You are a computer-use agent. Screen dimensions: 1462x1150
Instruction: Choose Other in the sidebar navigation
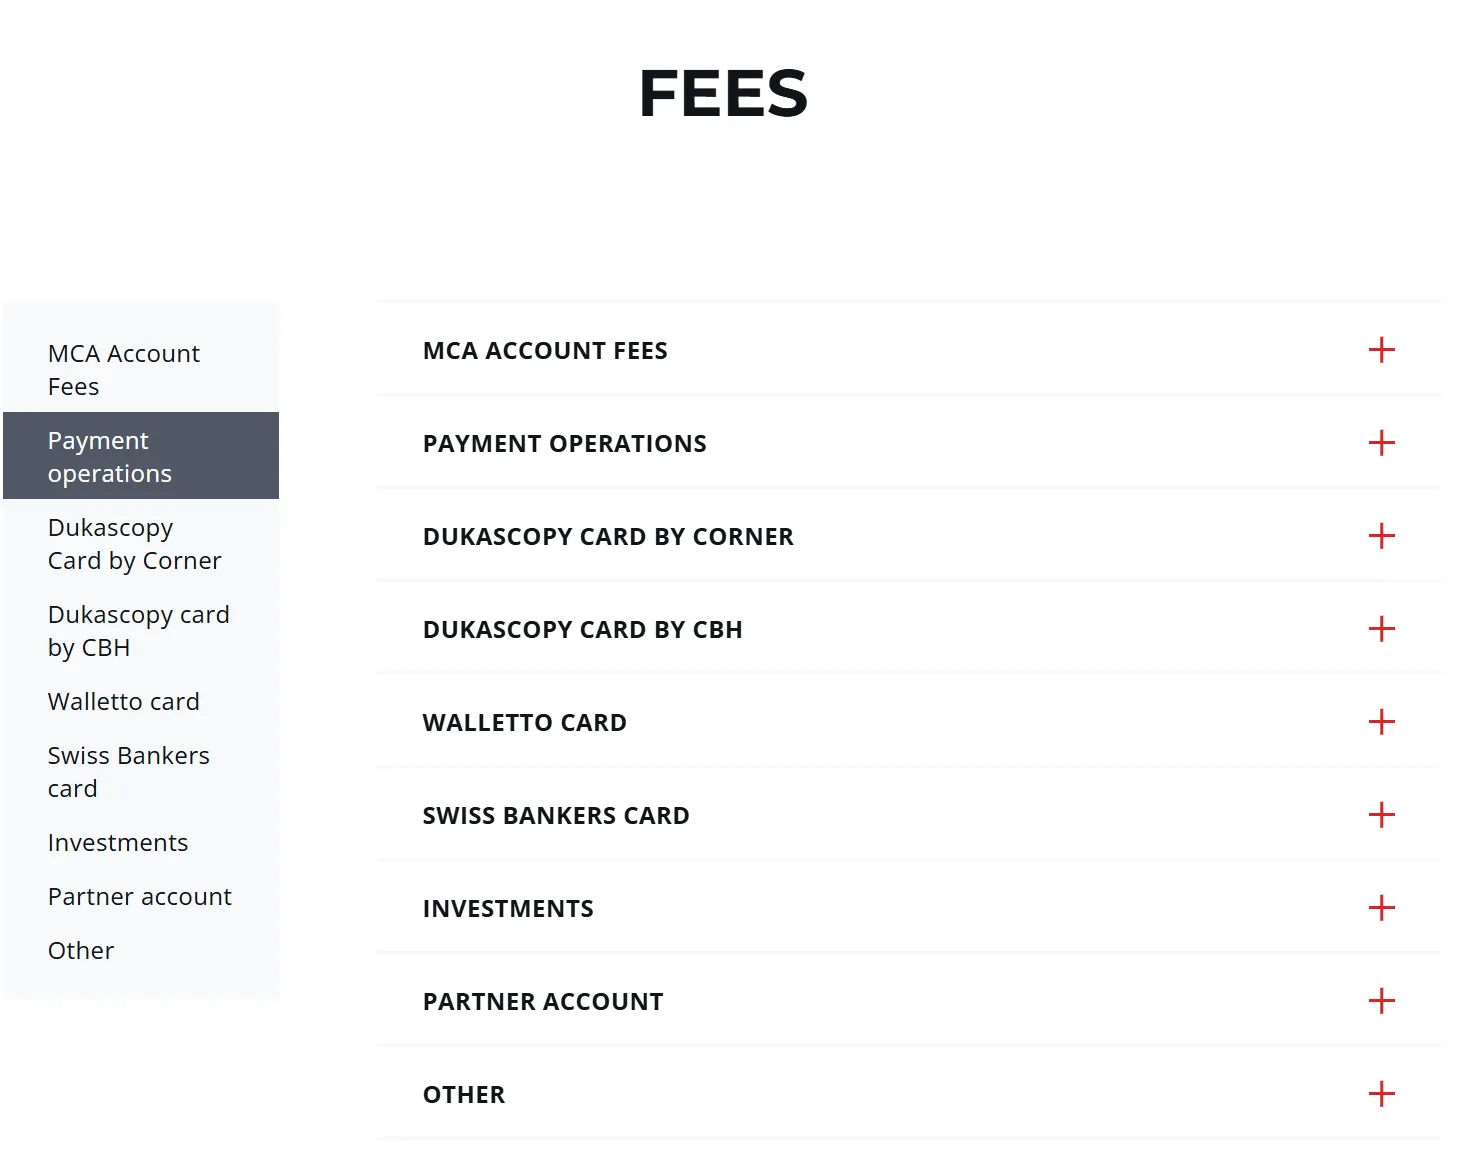click(81, 951)
